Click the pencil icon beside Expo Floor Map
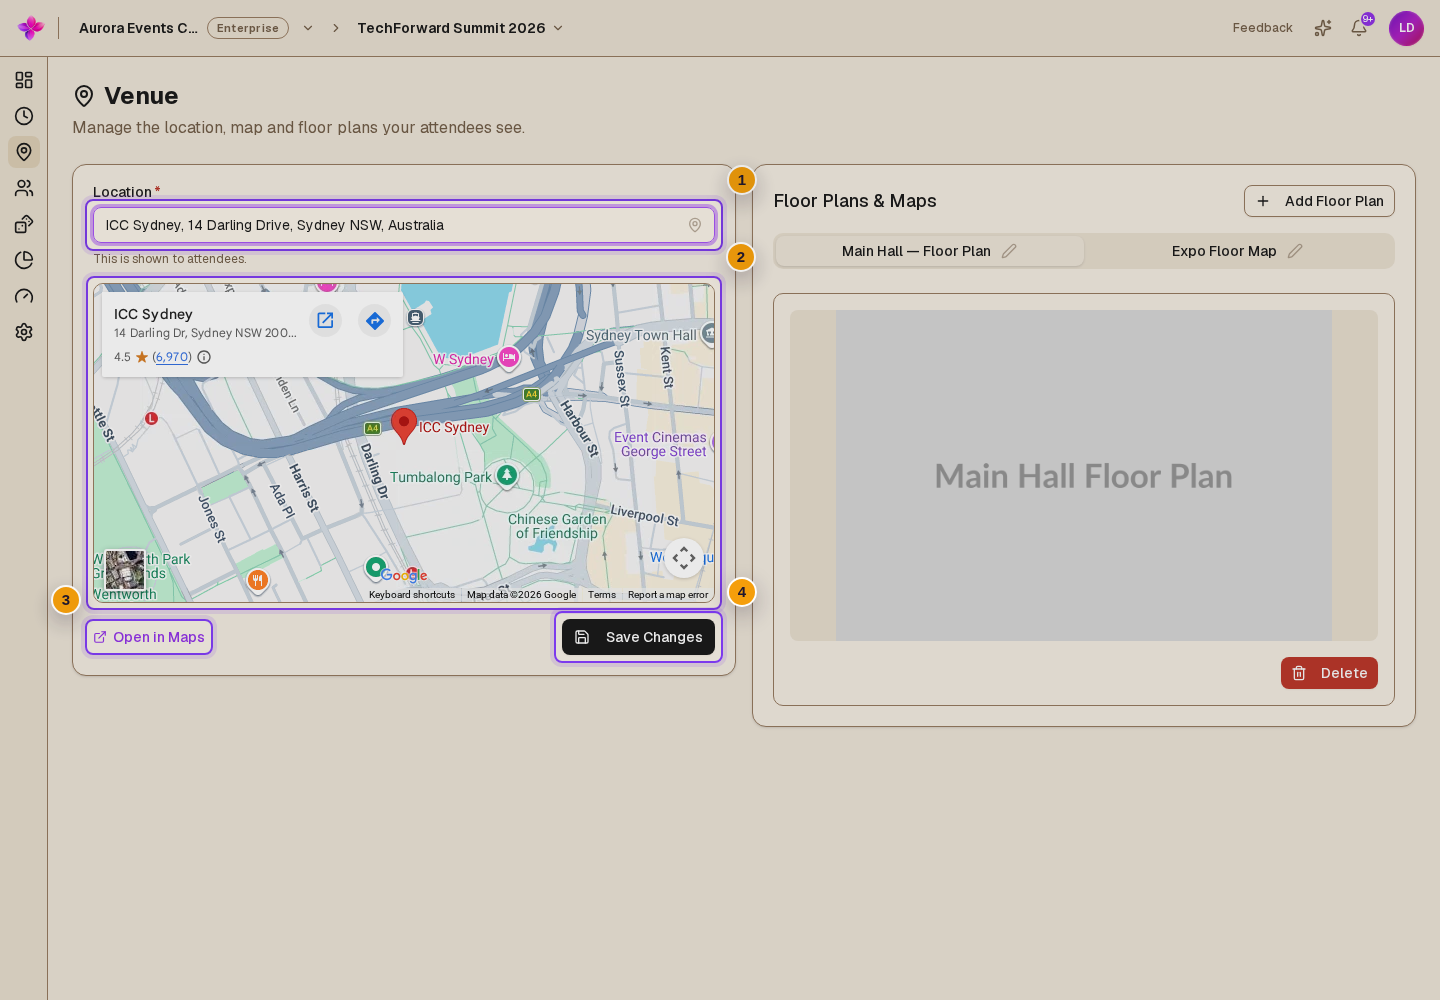The width and height of the screenshot is (1440, 1000). [1295, 251]
